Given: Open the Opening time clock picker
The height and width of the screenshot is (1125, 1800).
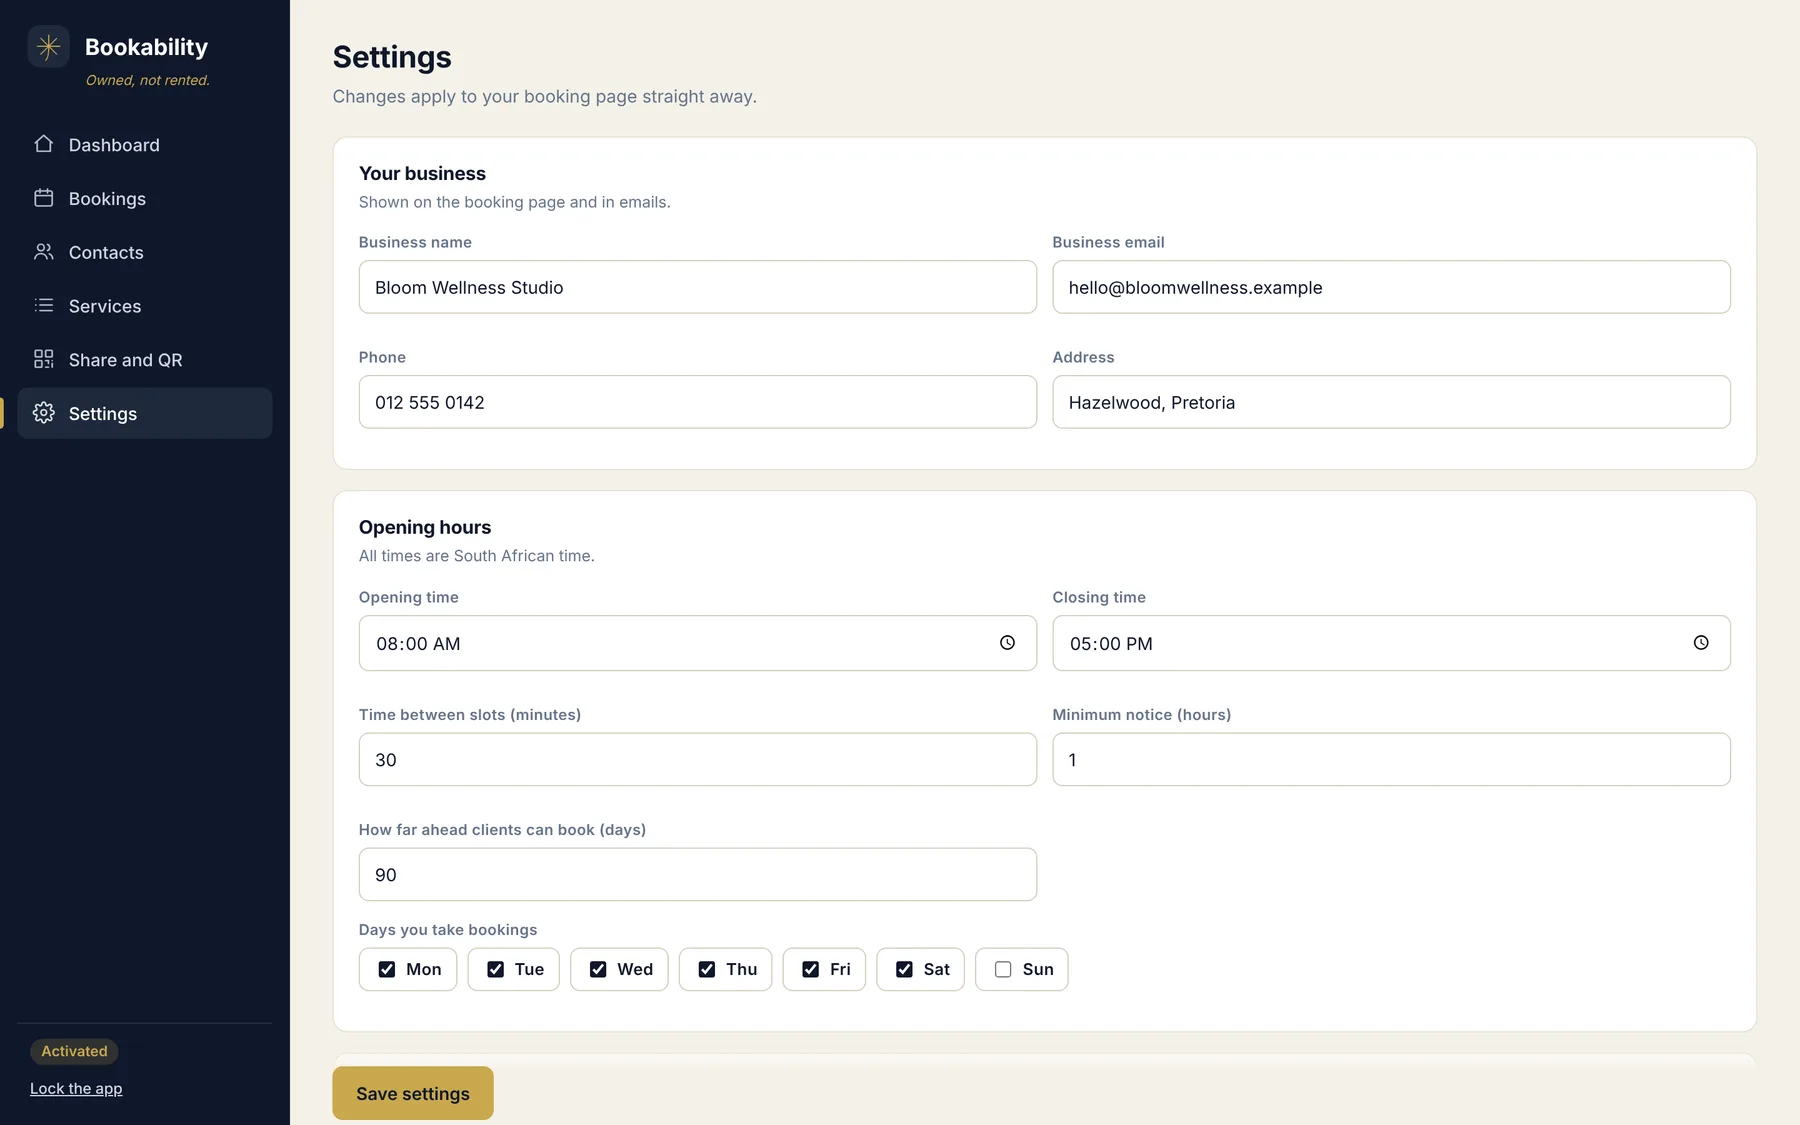Looking at the screenshot, I should 1007,643.
